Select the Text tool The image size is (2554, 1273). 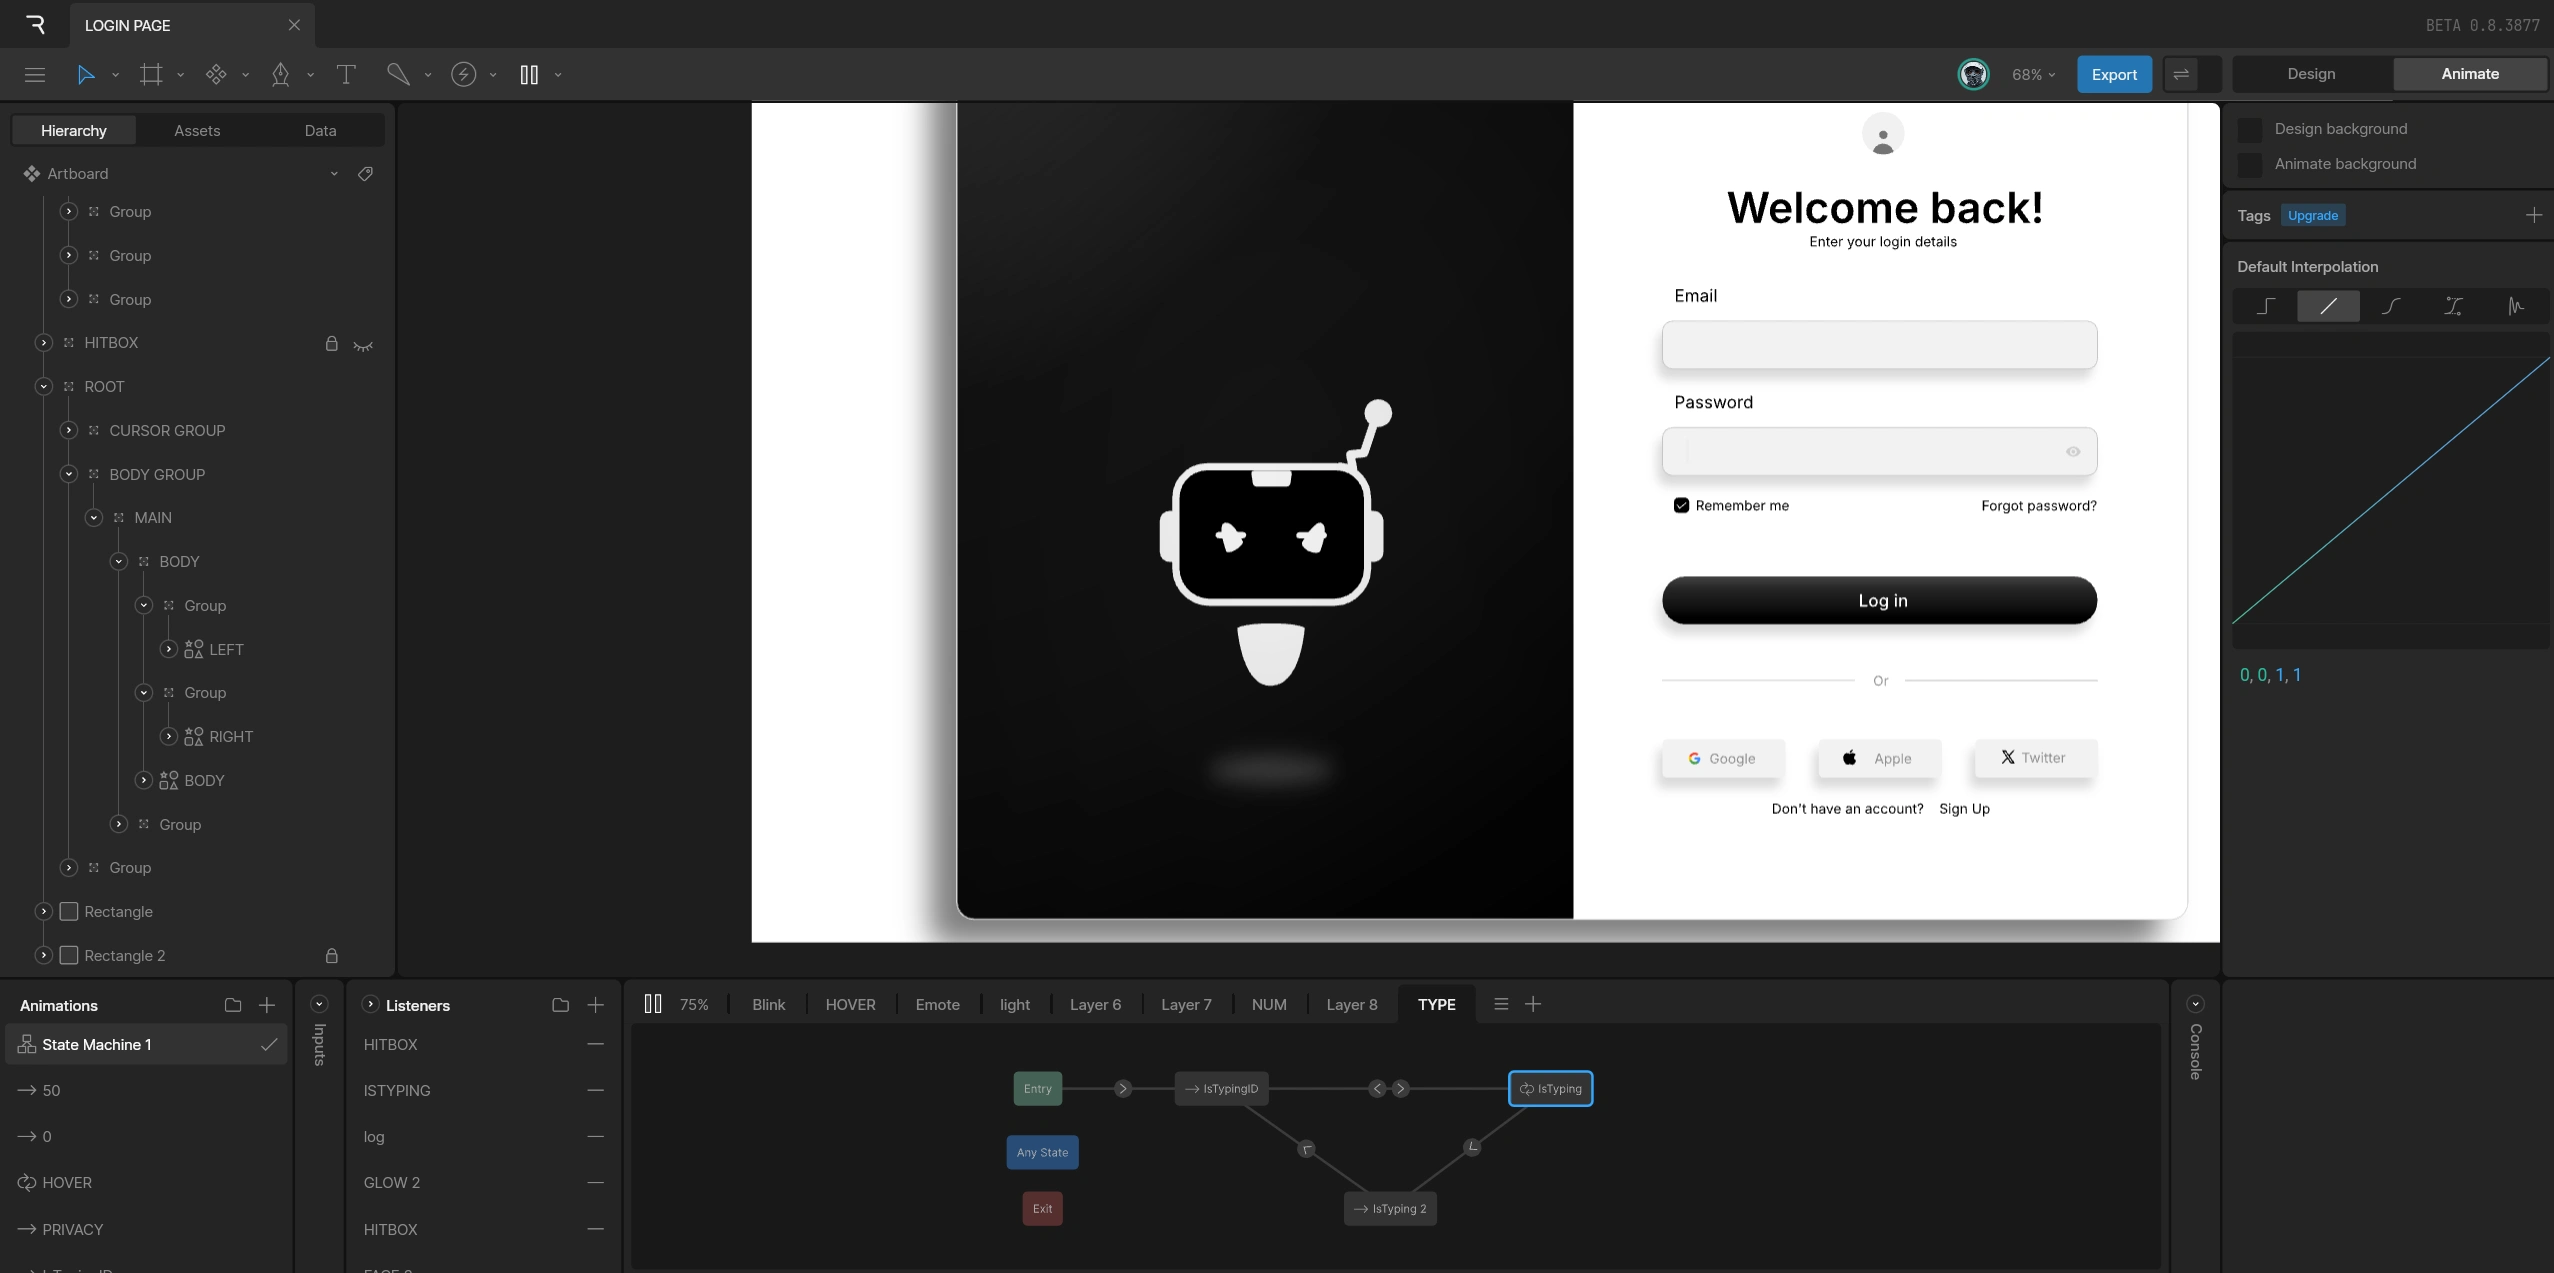346,74
